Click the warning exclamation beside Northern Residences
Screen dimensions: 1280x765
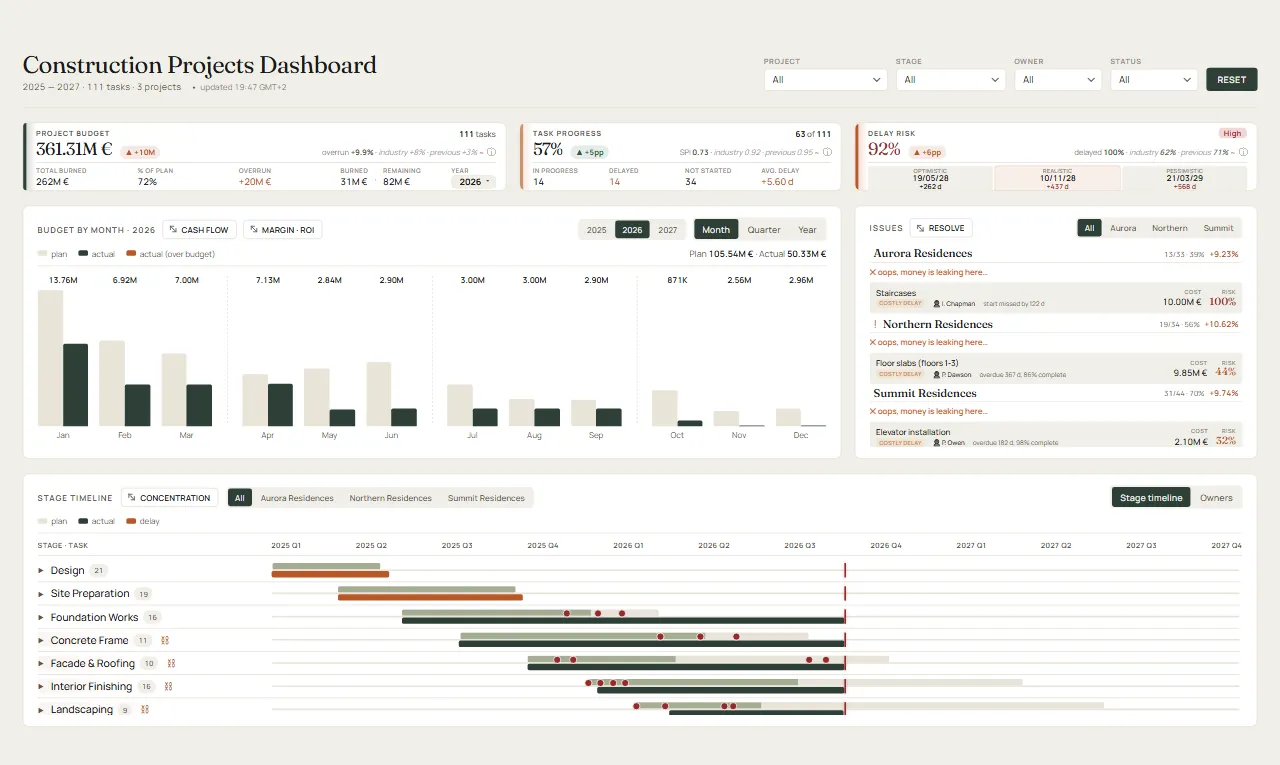(x=875, y=325)
